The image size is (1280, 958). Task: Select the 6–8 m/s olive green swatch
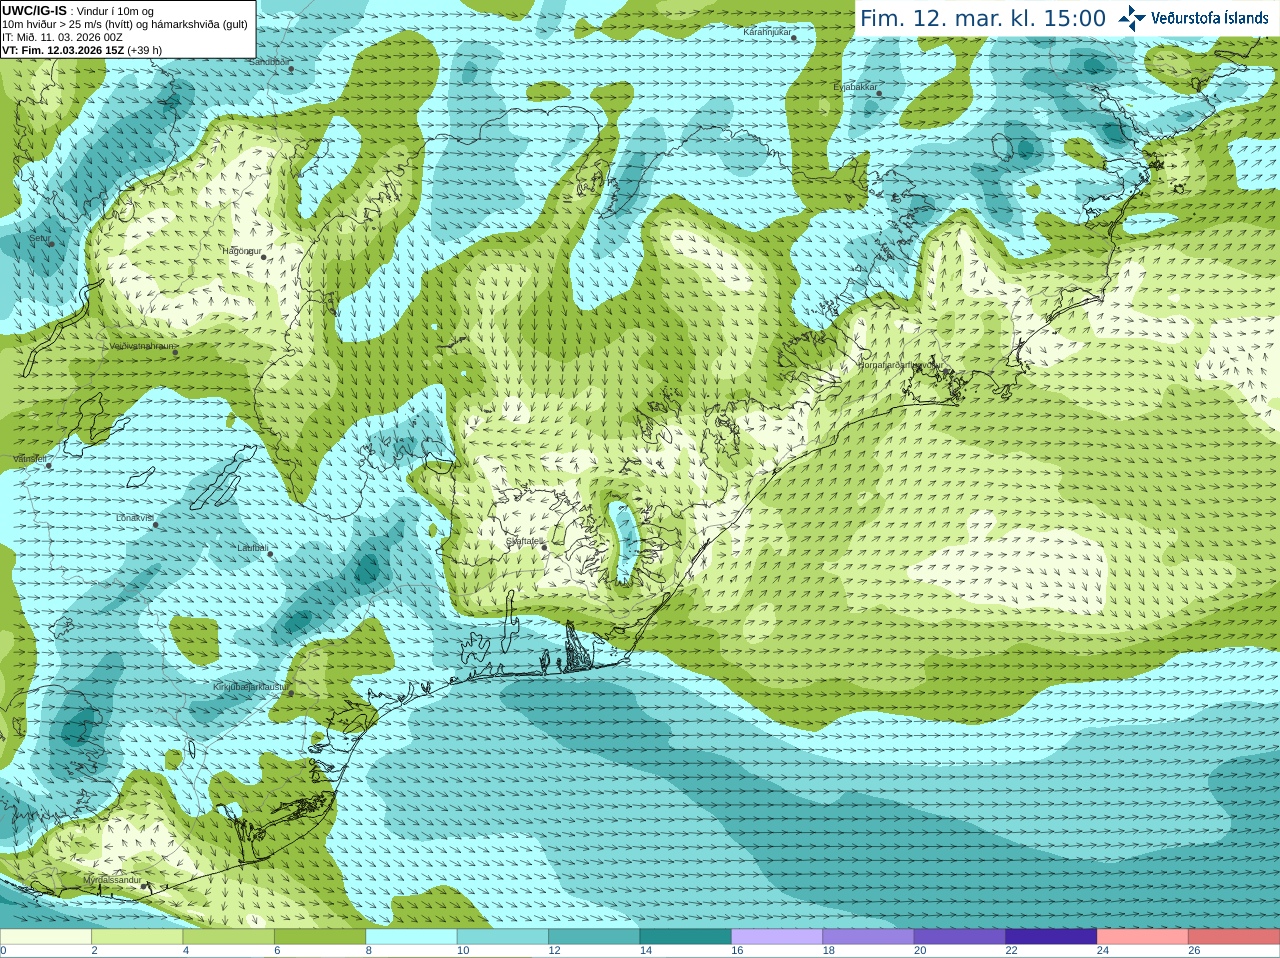(320, 937)
